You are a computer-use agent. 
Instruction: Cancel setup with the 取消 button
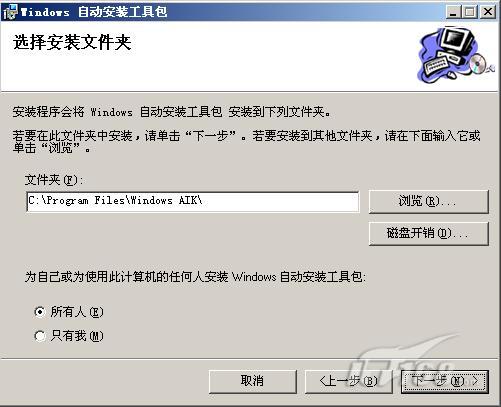tap(252, 381)
